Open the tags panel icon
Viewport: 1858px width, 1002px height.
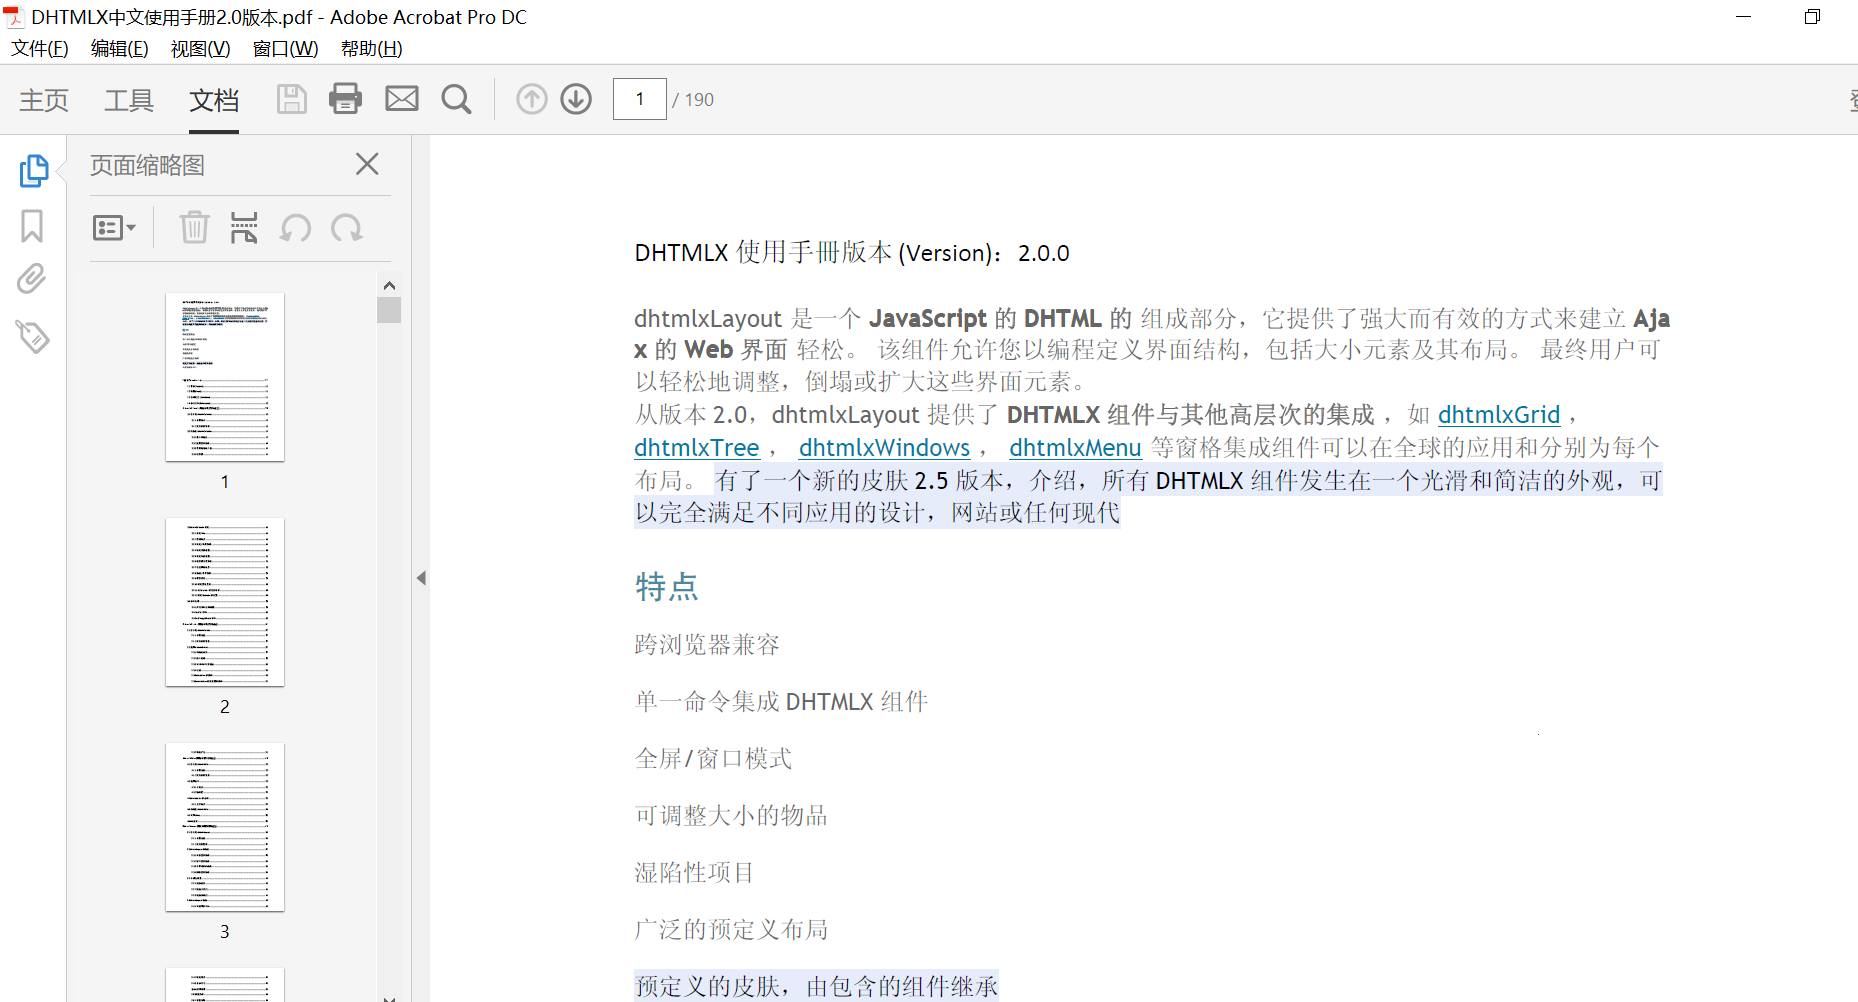pyautogui.click(x=32, y=337)
